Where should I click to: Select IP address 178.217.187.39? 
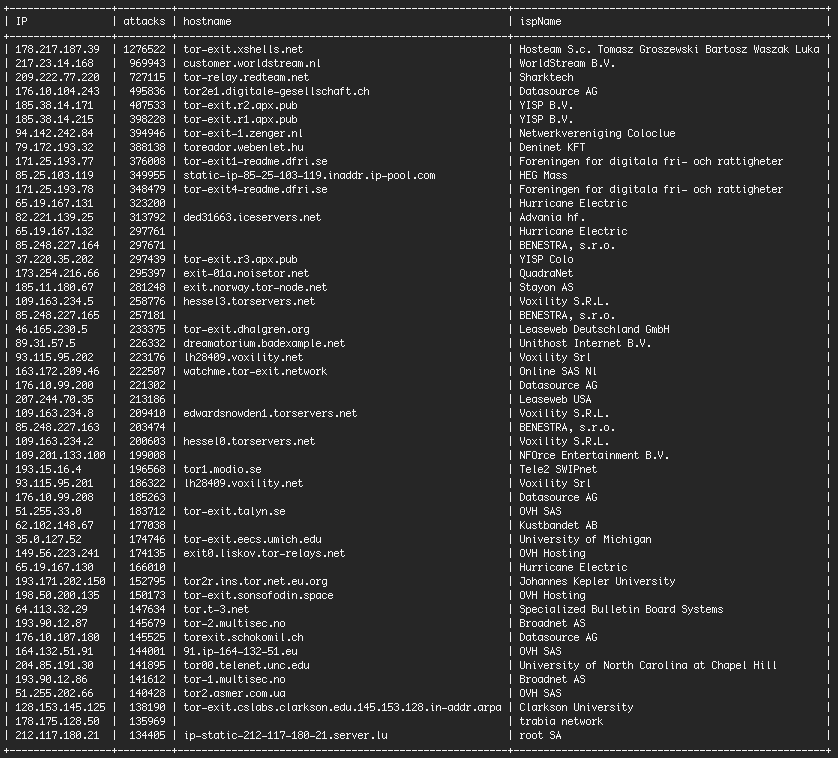[x=58, y=49]
